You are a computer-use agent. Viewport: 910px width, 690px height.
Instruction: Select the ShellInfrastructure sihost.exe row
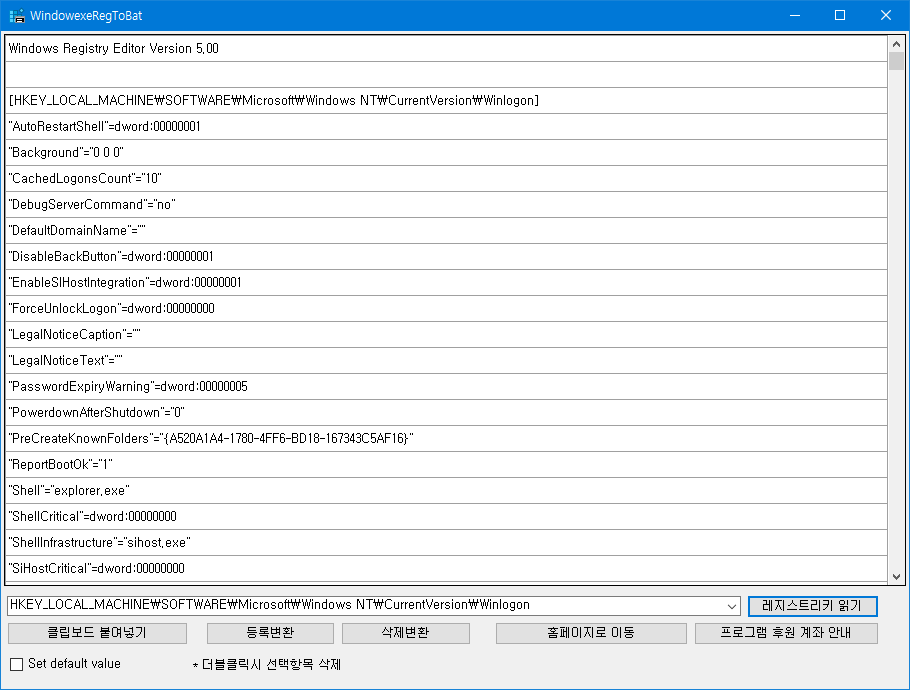pos(446,543)
